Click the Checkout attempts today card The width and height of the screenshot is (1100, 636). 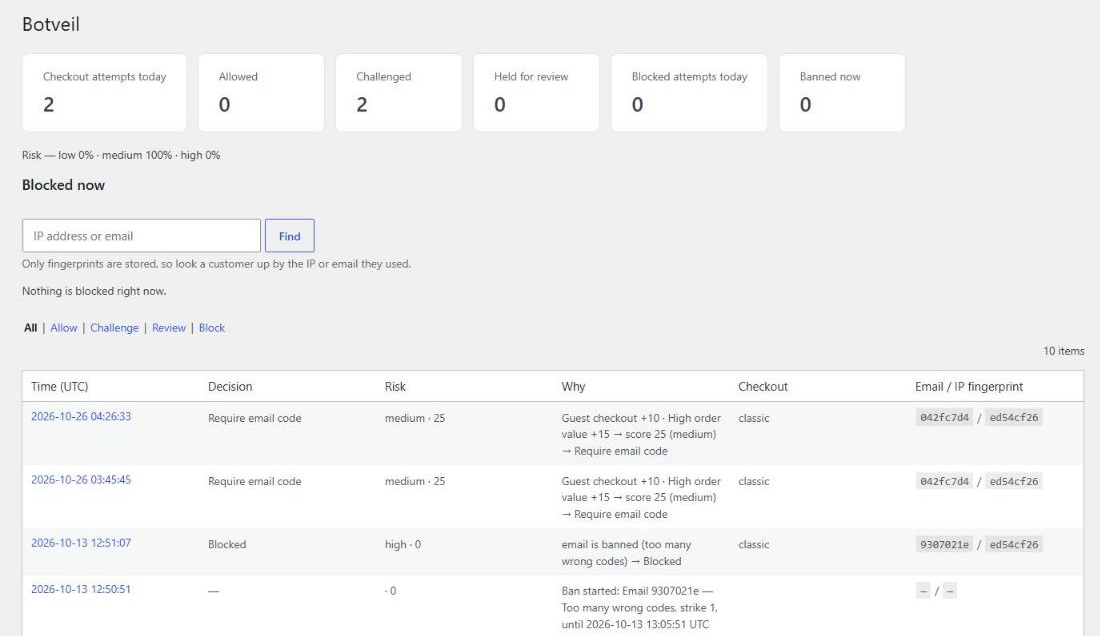(x=105, y=93)
